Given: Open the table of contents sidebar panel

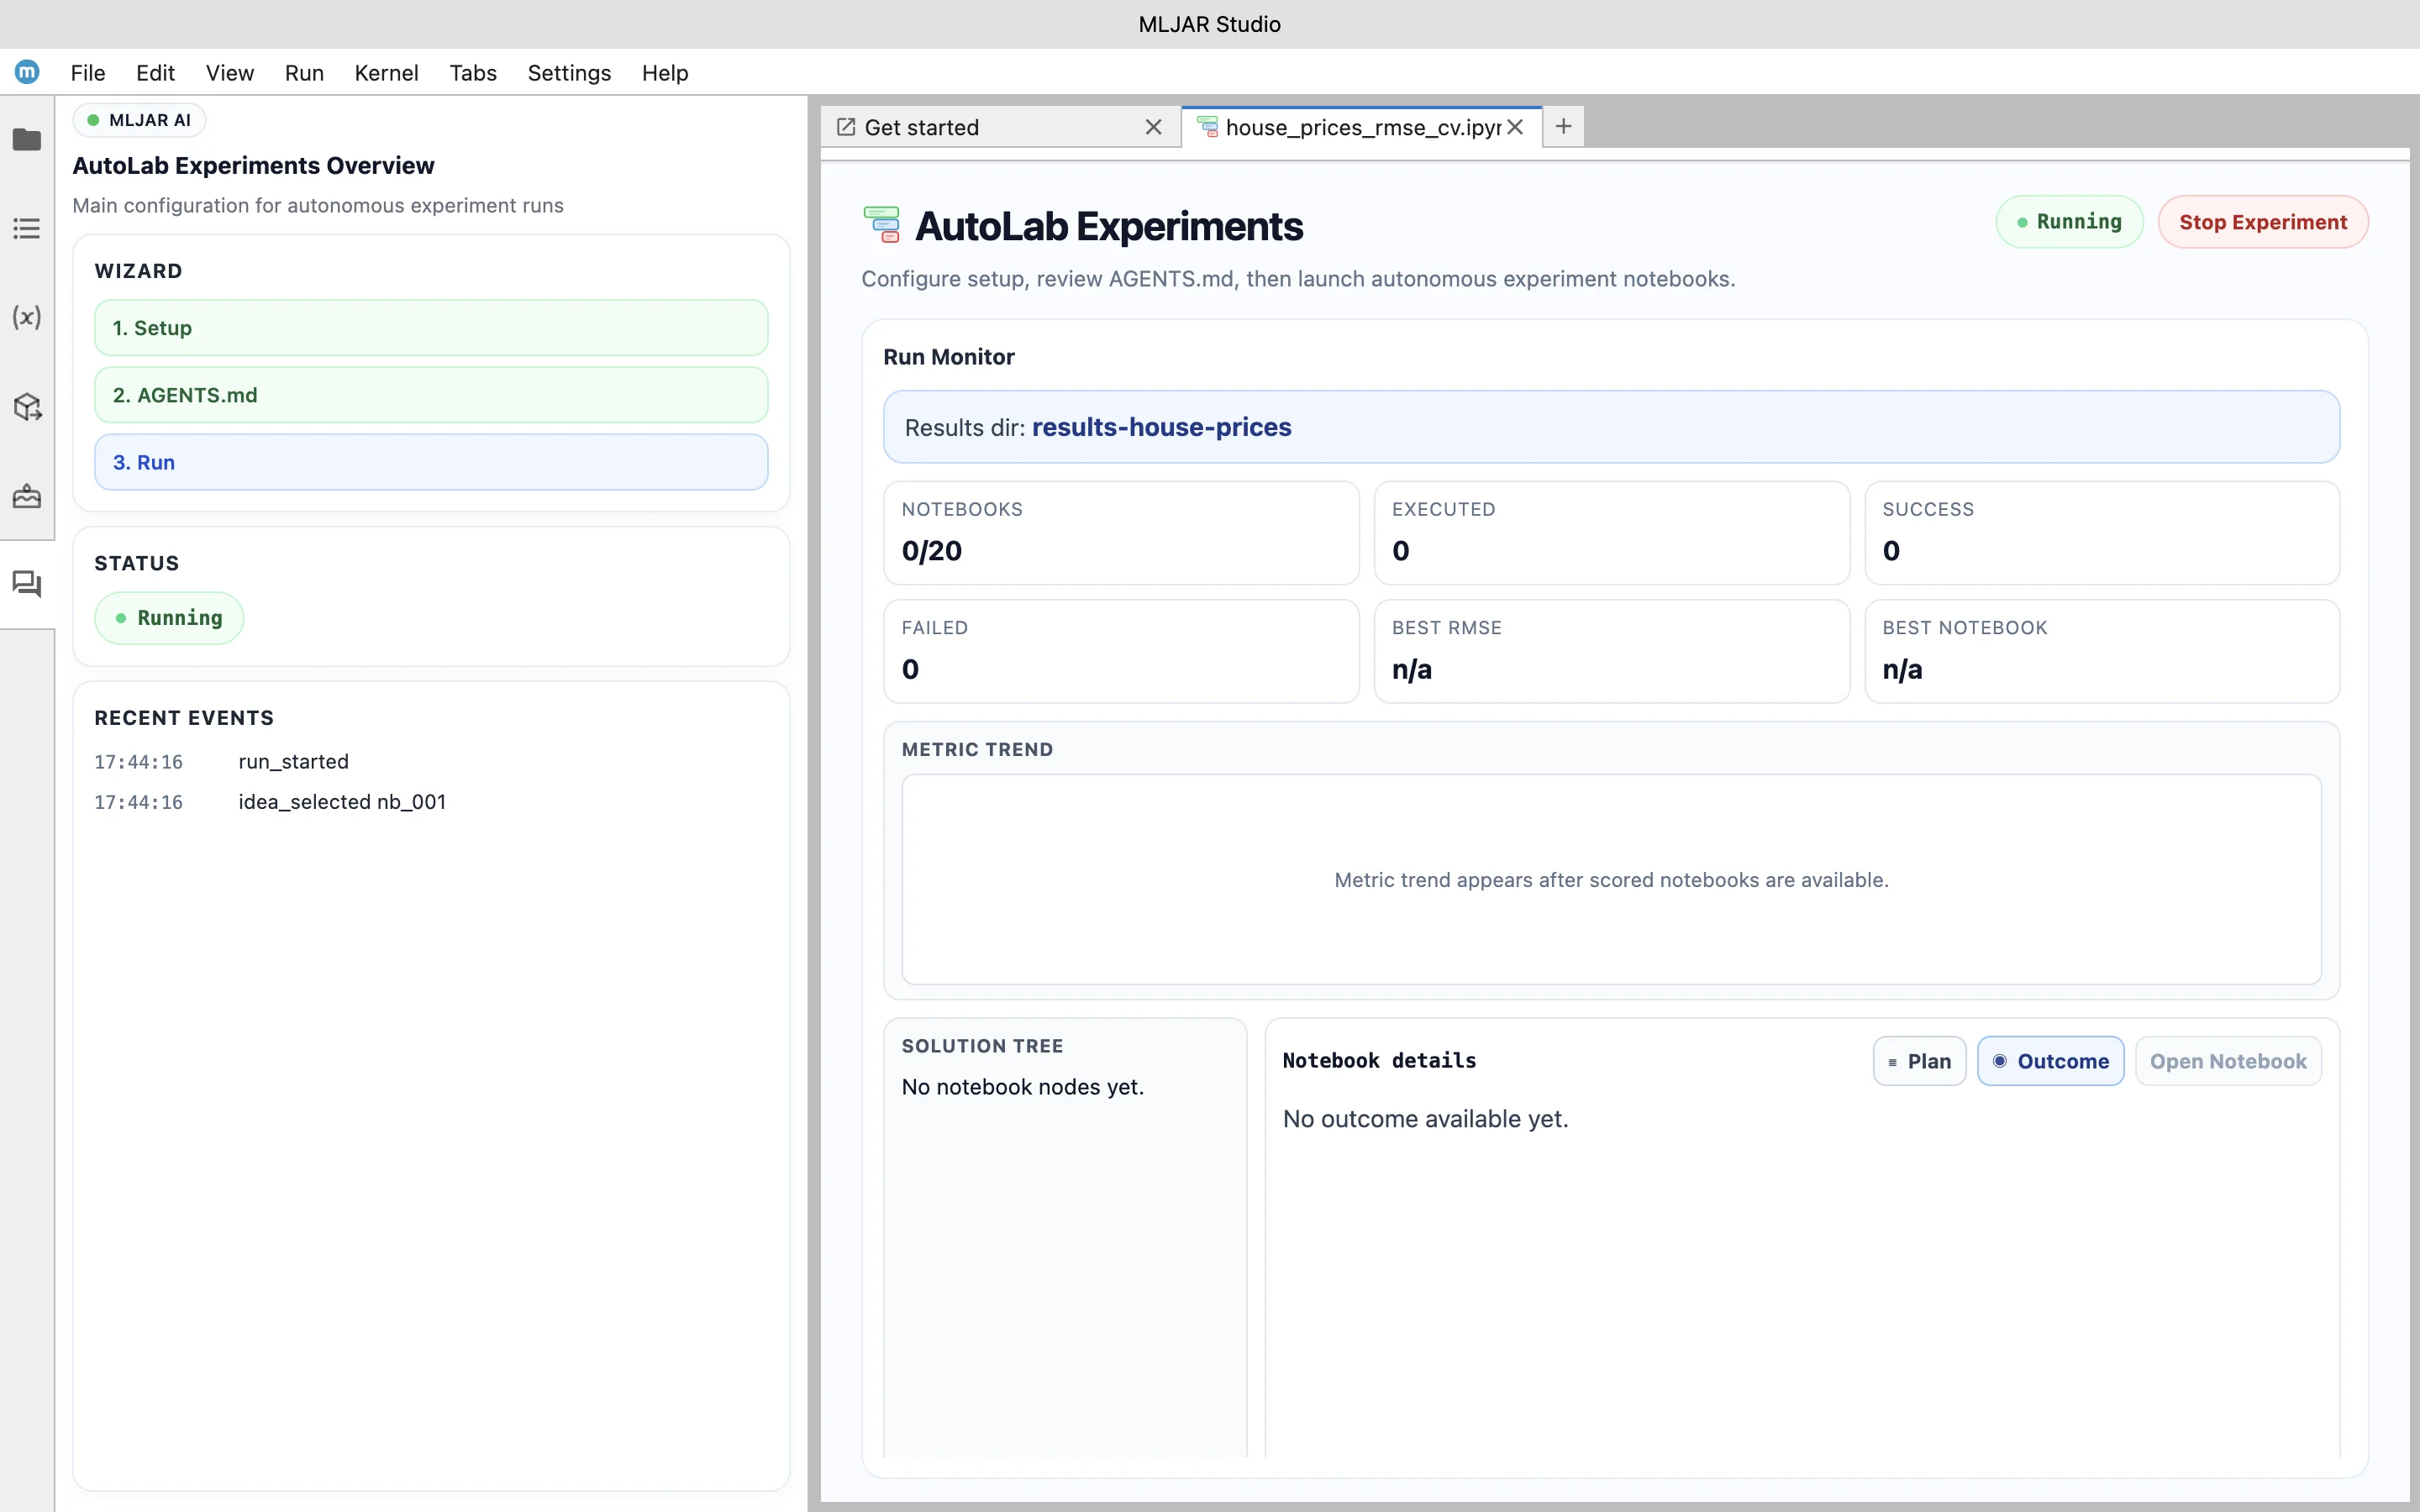Looking at the screenshot, I should [x=27, y=228].
